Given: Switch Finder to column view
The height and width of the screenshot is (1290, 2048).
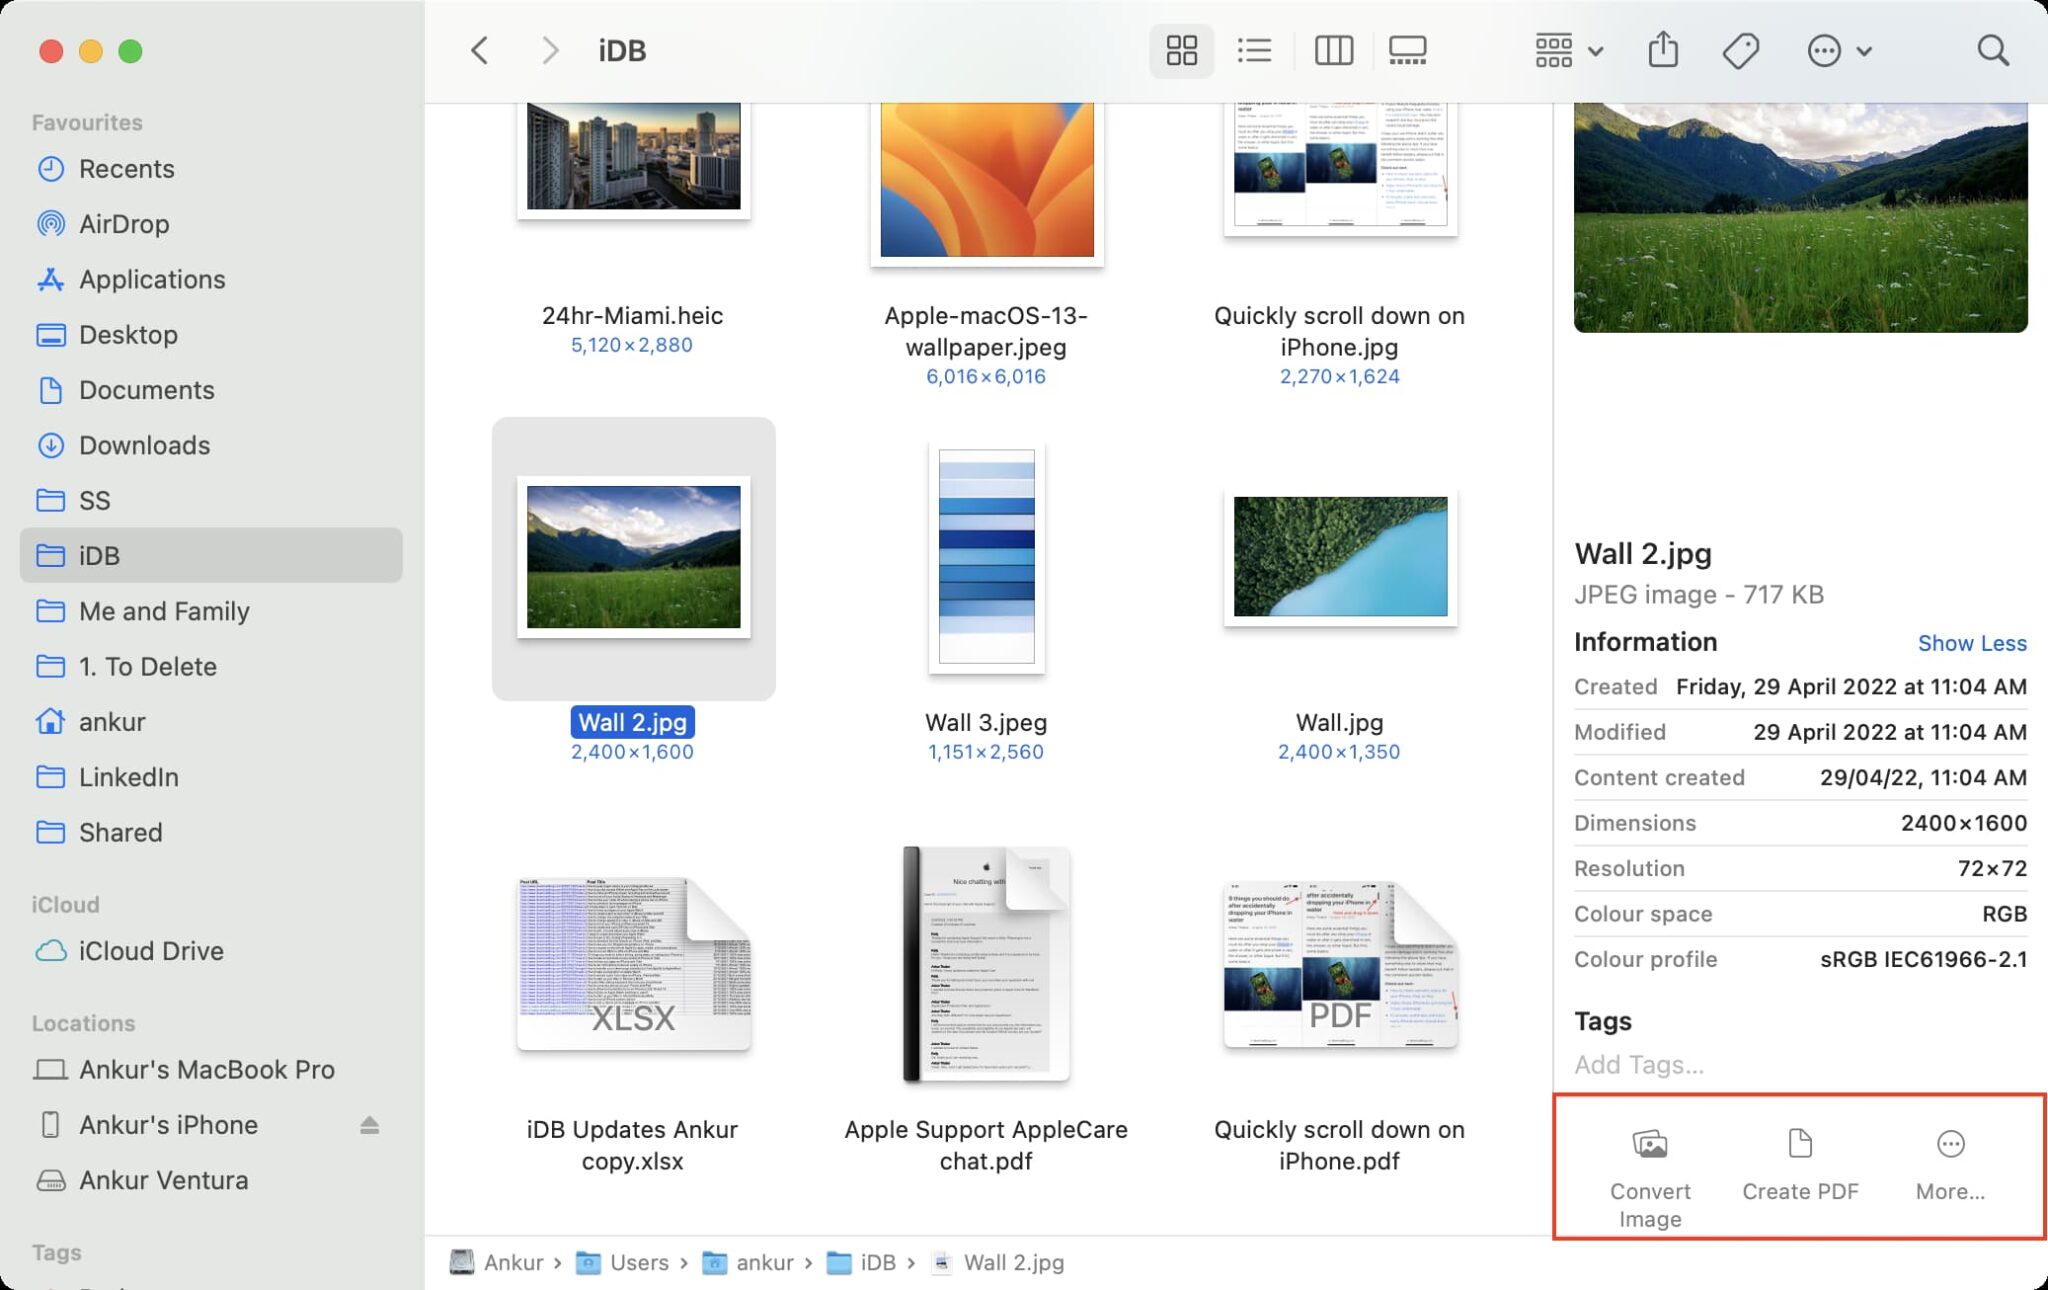Looking at the screenshot, I should click(1333, 50).
